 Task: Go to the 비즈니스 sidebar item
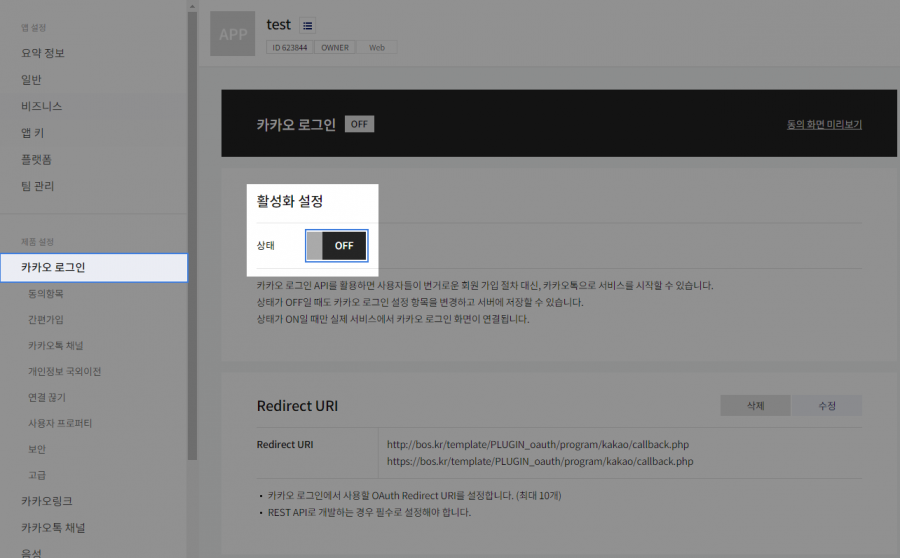(x=42, y=106)
